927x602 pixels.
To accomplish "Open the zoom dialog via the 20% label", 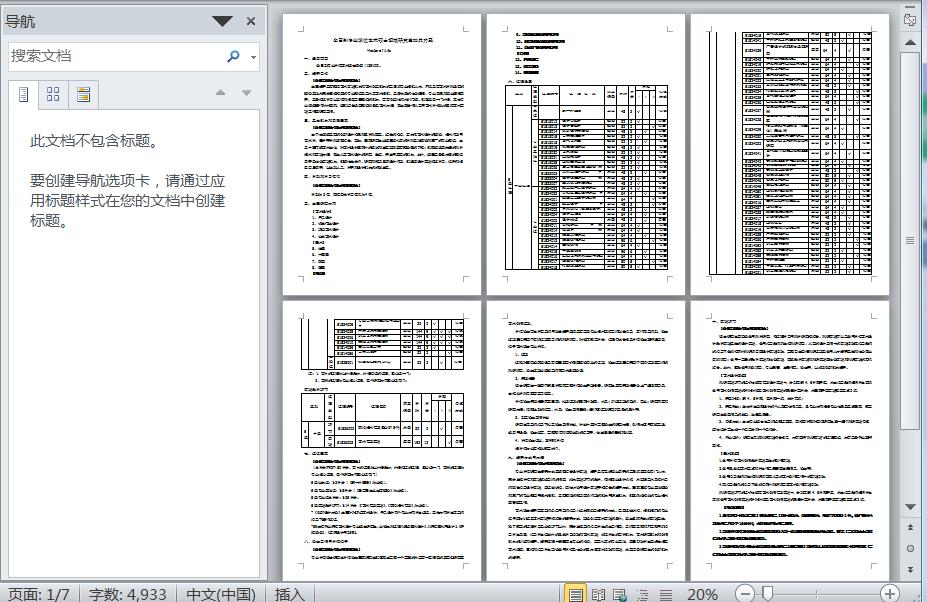I will click(702, 594).
